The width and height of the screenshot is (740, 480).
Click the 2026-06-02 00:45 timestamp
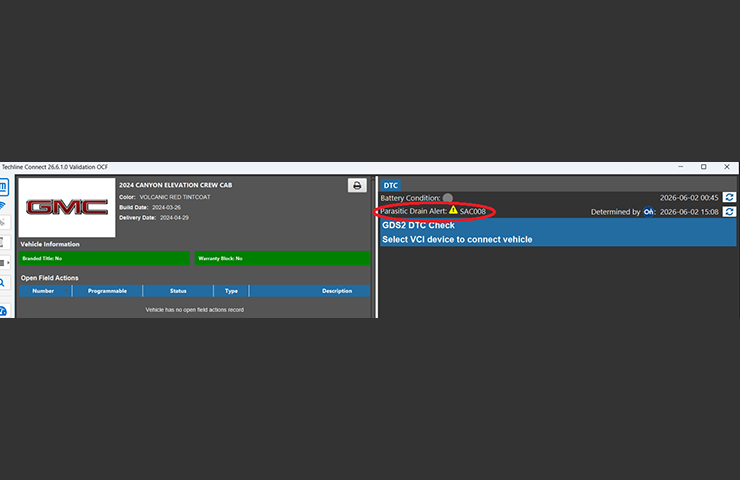[689, 198]
